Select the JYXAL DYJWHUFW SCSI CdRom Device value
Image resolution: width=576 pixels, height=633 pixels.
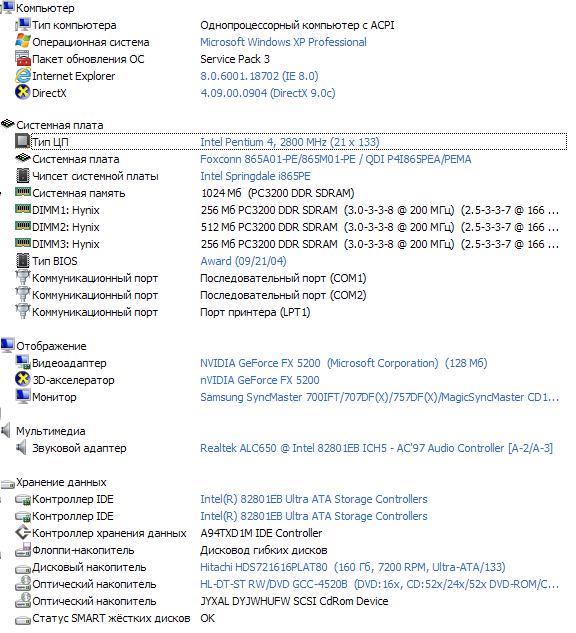pos(294,601)
